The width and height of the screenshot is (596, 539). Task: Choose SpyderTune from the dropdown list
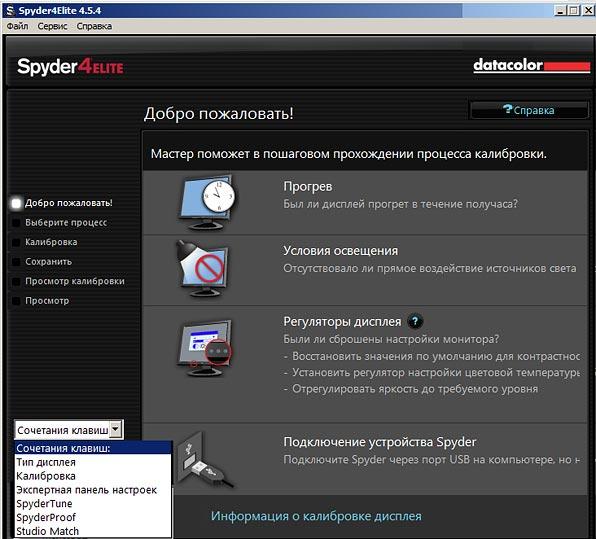(x=93, y=504)
